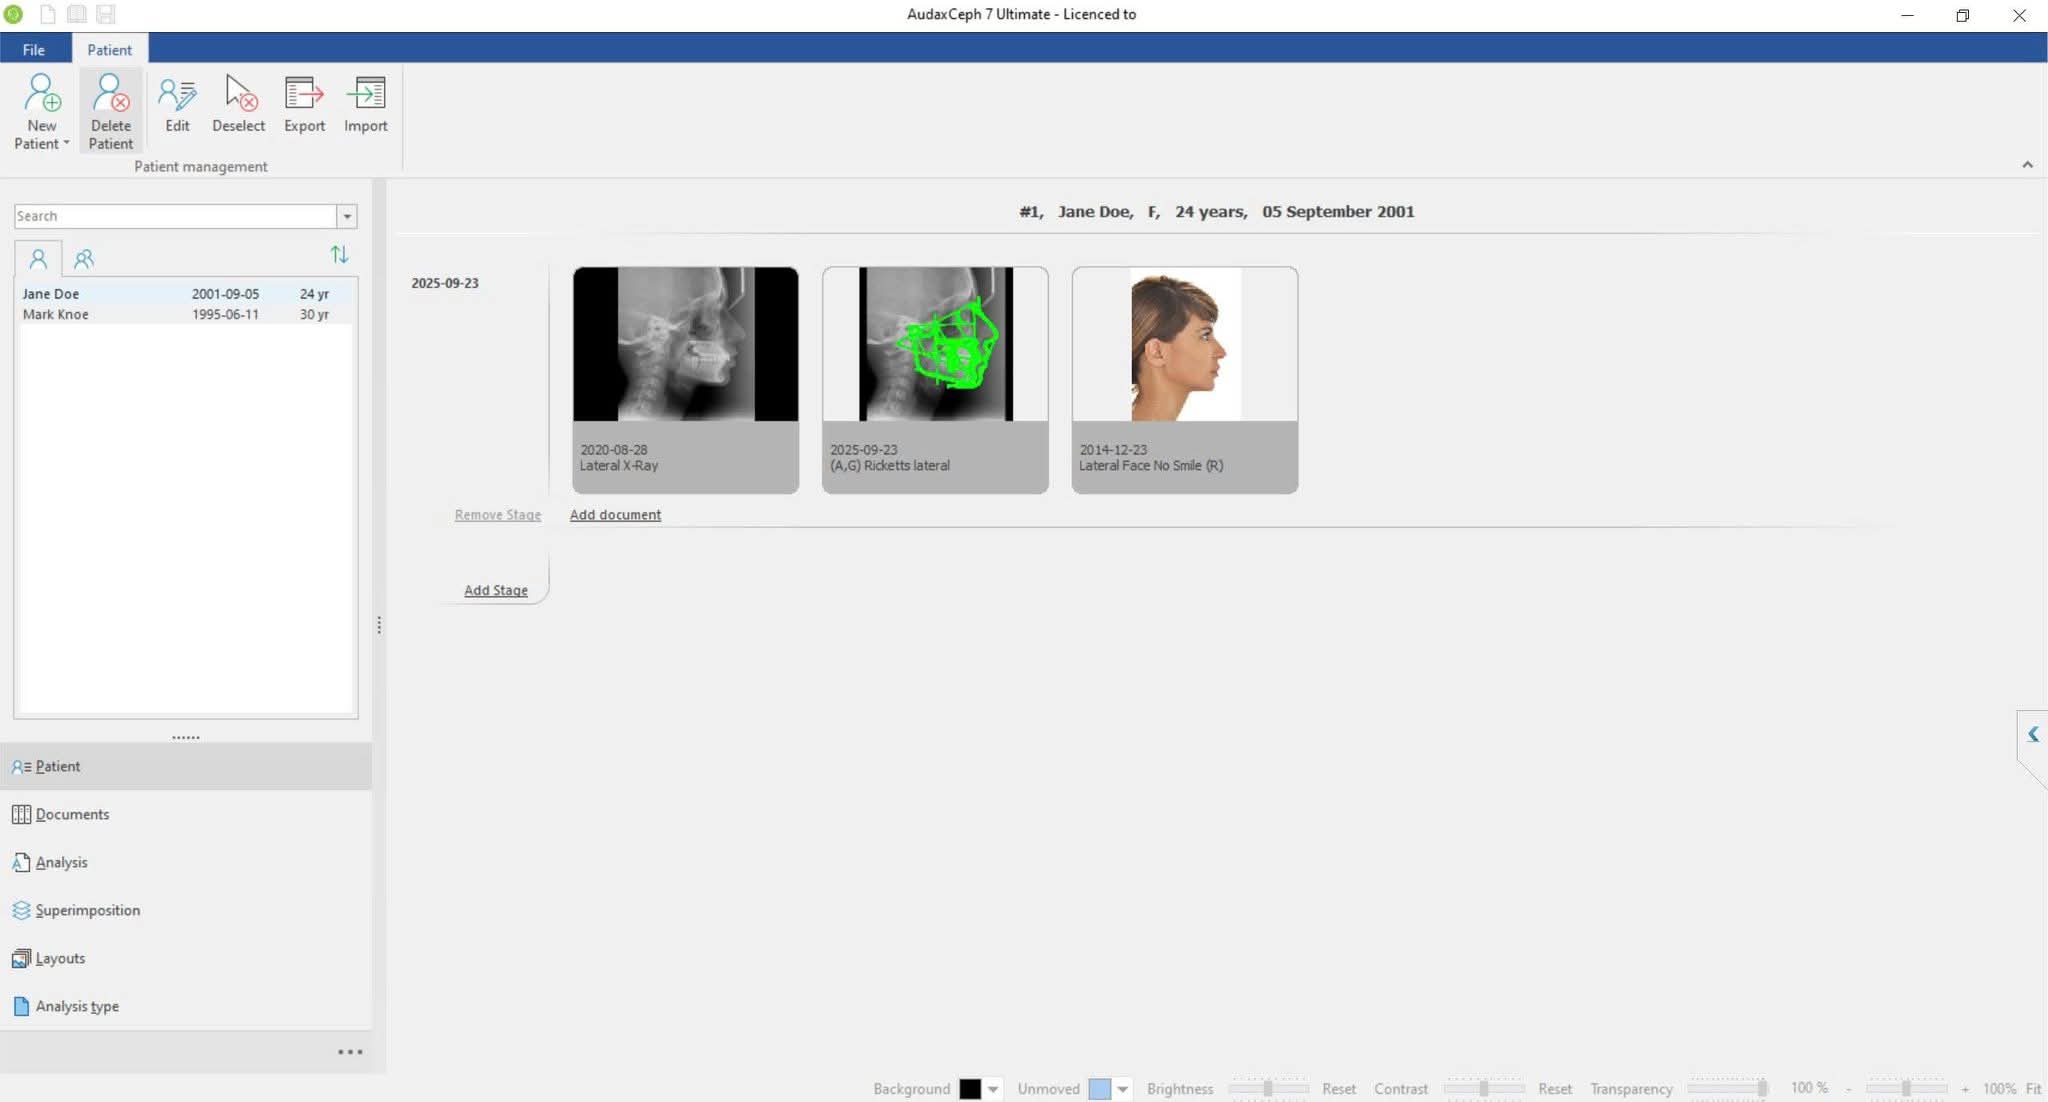Click the Edit patient icon
The height and width of the screenshot is (1102, 2048).
click(x=177, y=94)
